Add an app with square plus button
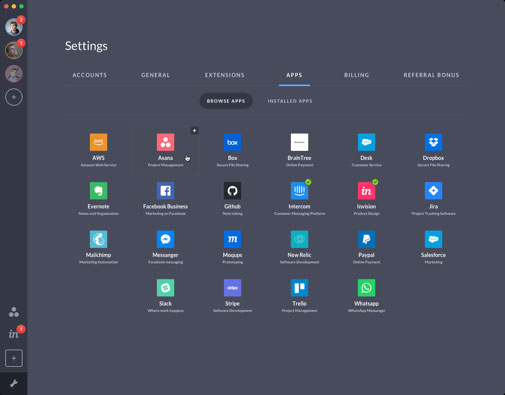The image size is (505, 395). (14, 358)
